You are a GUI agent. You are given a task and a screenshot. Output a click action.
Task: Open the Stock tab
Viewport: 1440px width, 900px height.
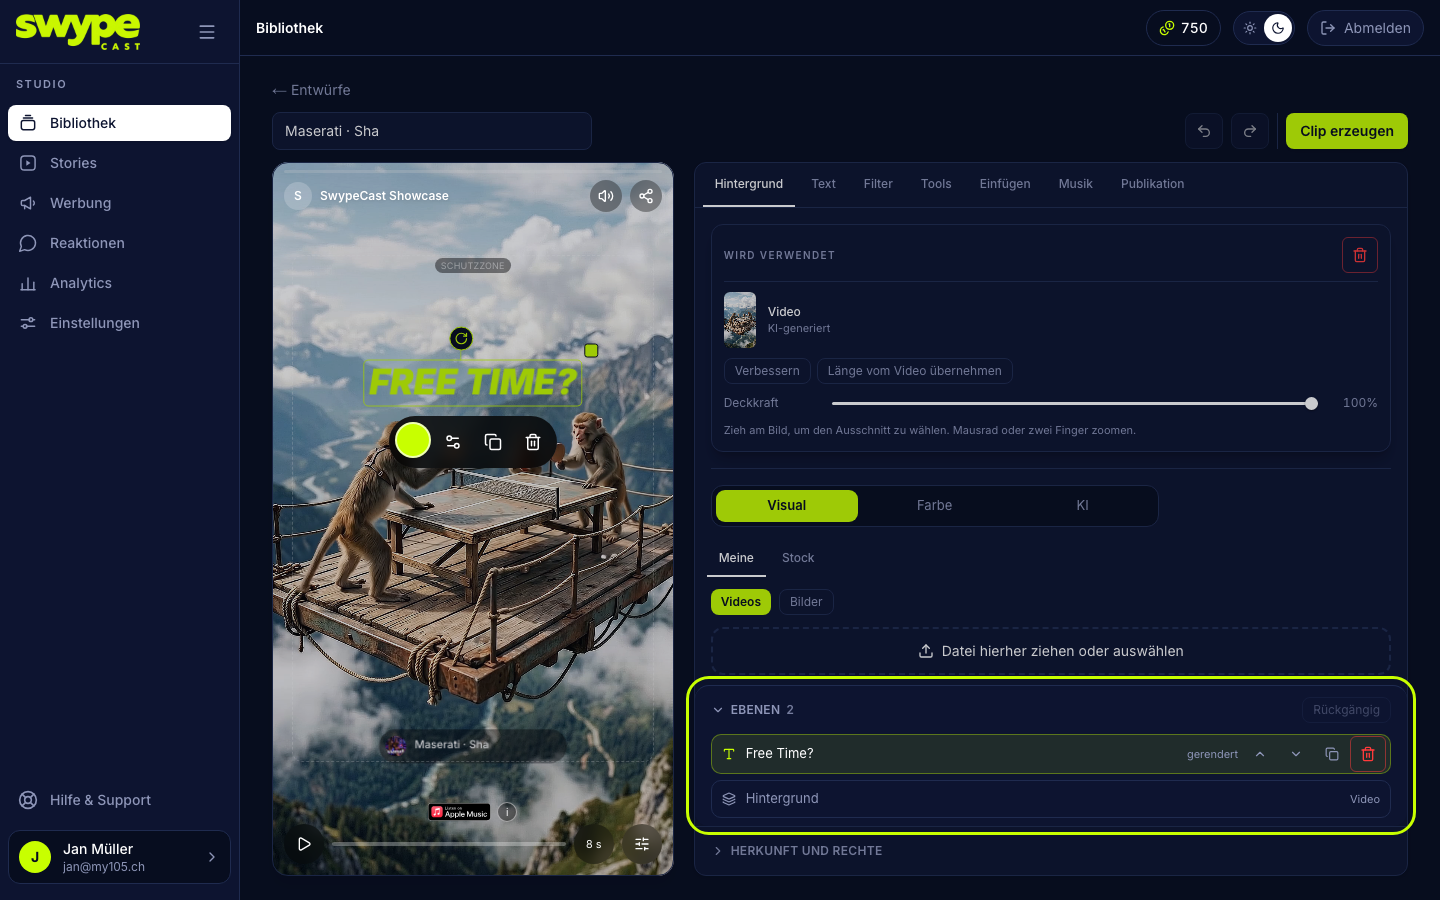click(x=798, y=558)
